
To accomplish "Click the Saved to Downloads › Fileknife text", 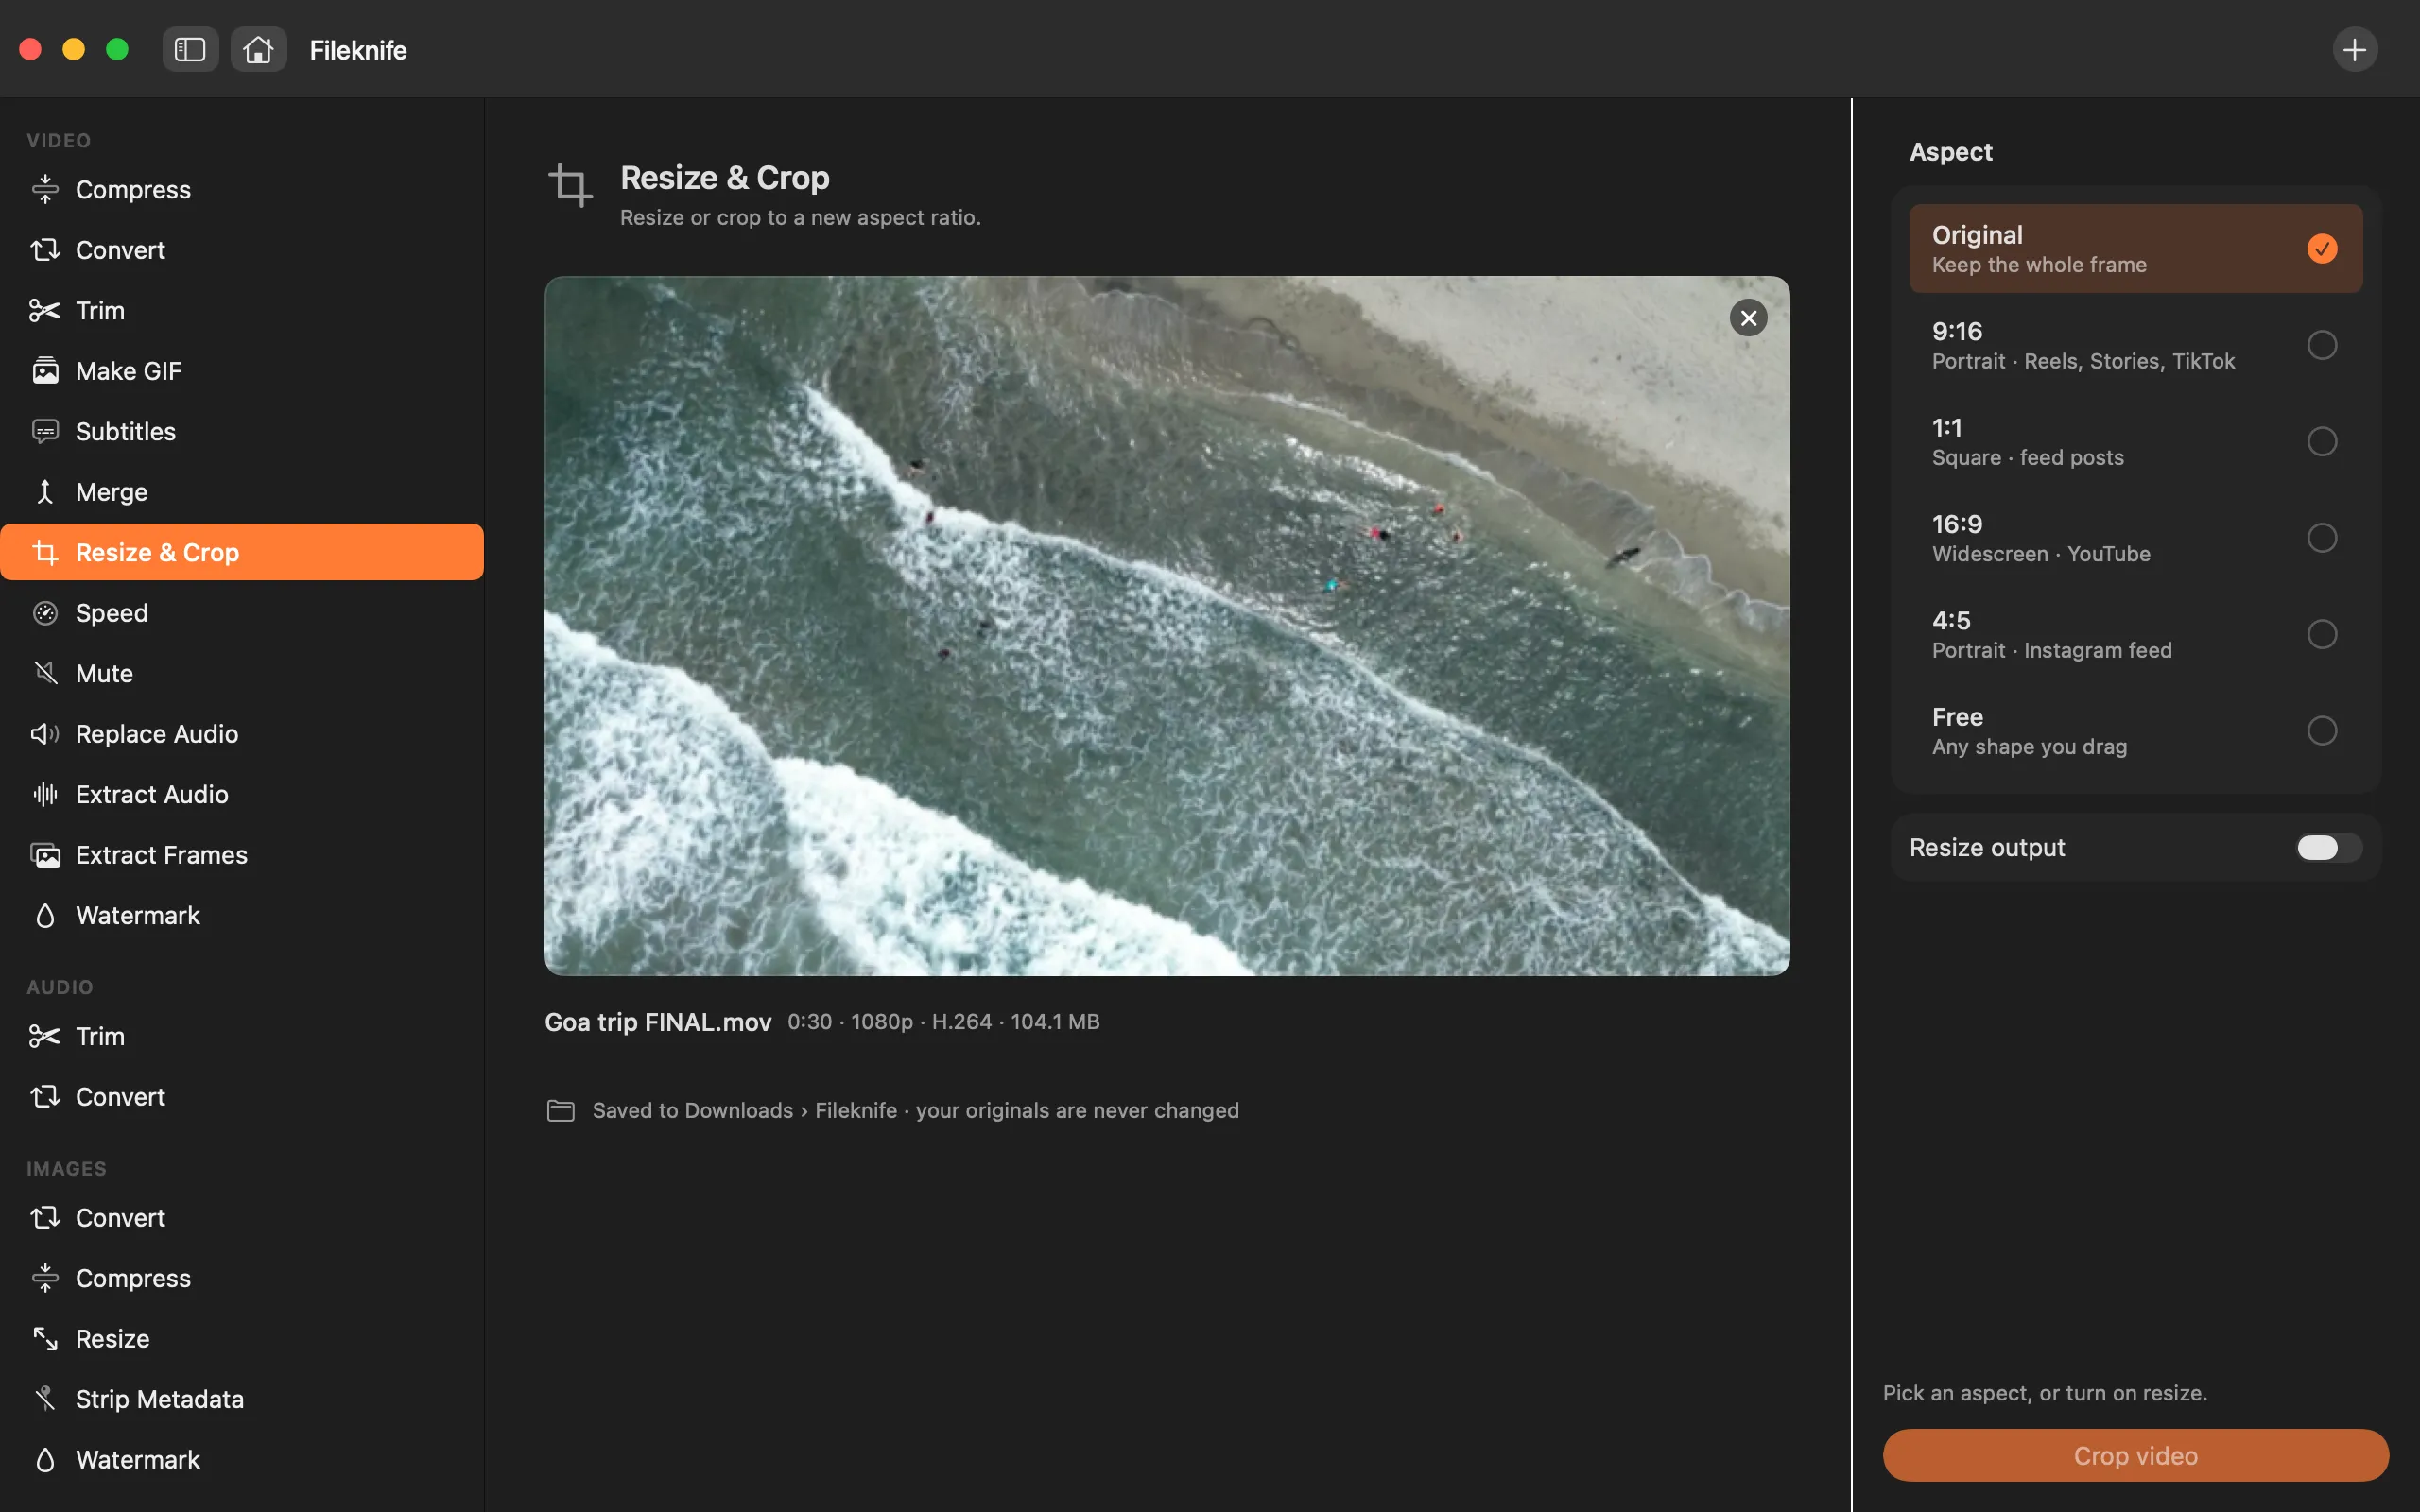I will click(x=744, y=1110).
